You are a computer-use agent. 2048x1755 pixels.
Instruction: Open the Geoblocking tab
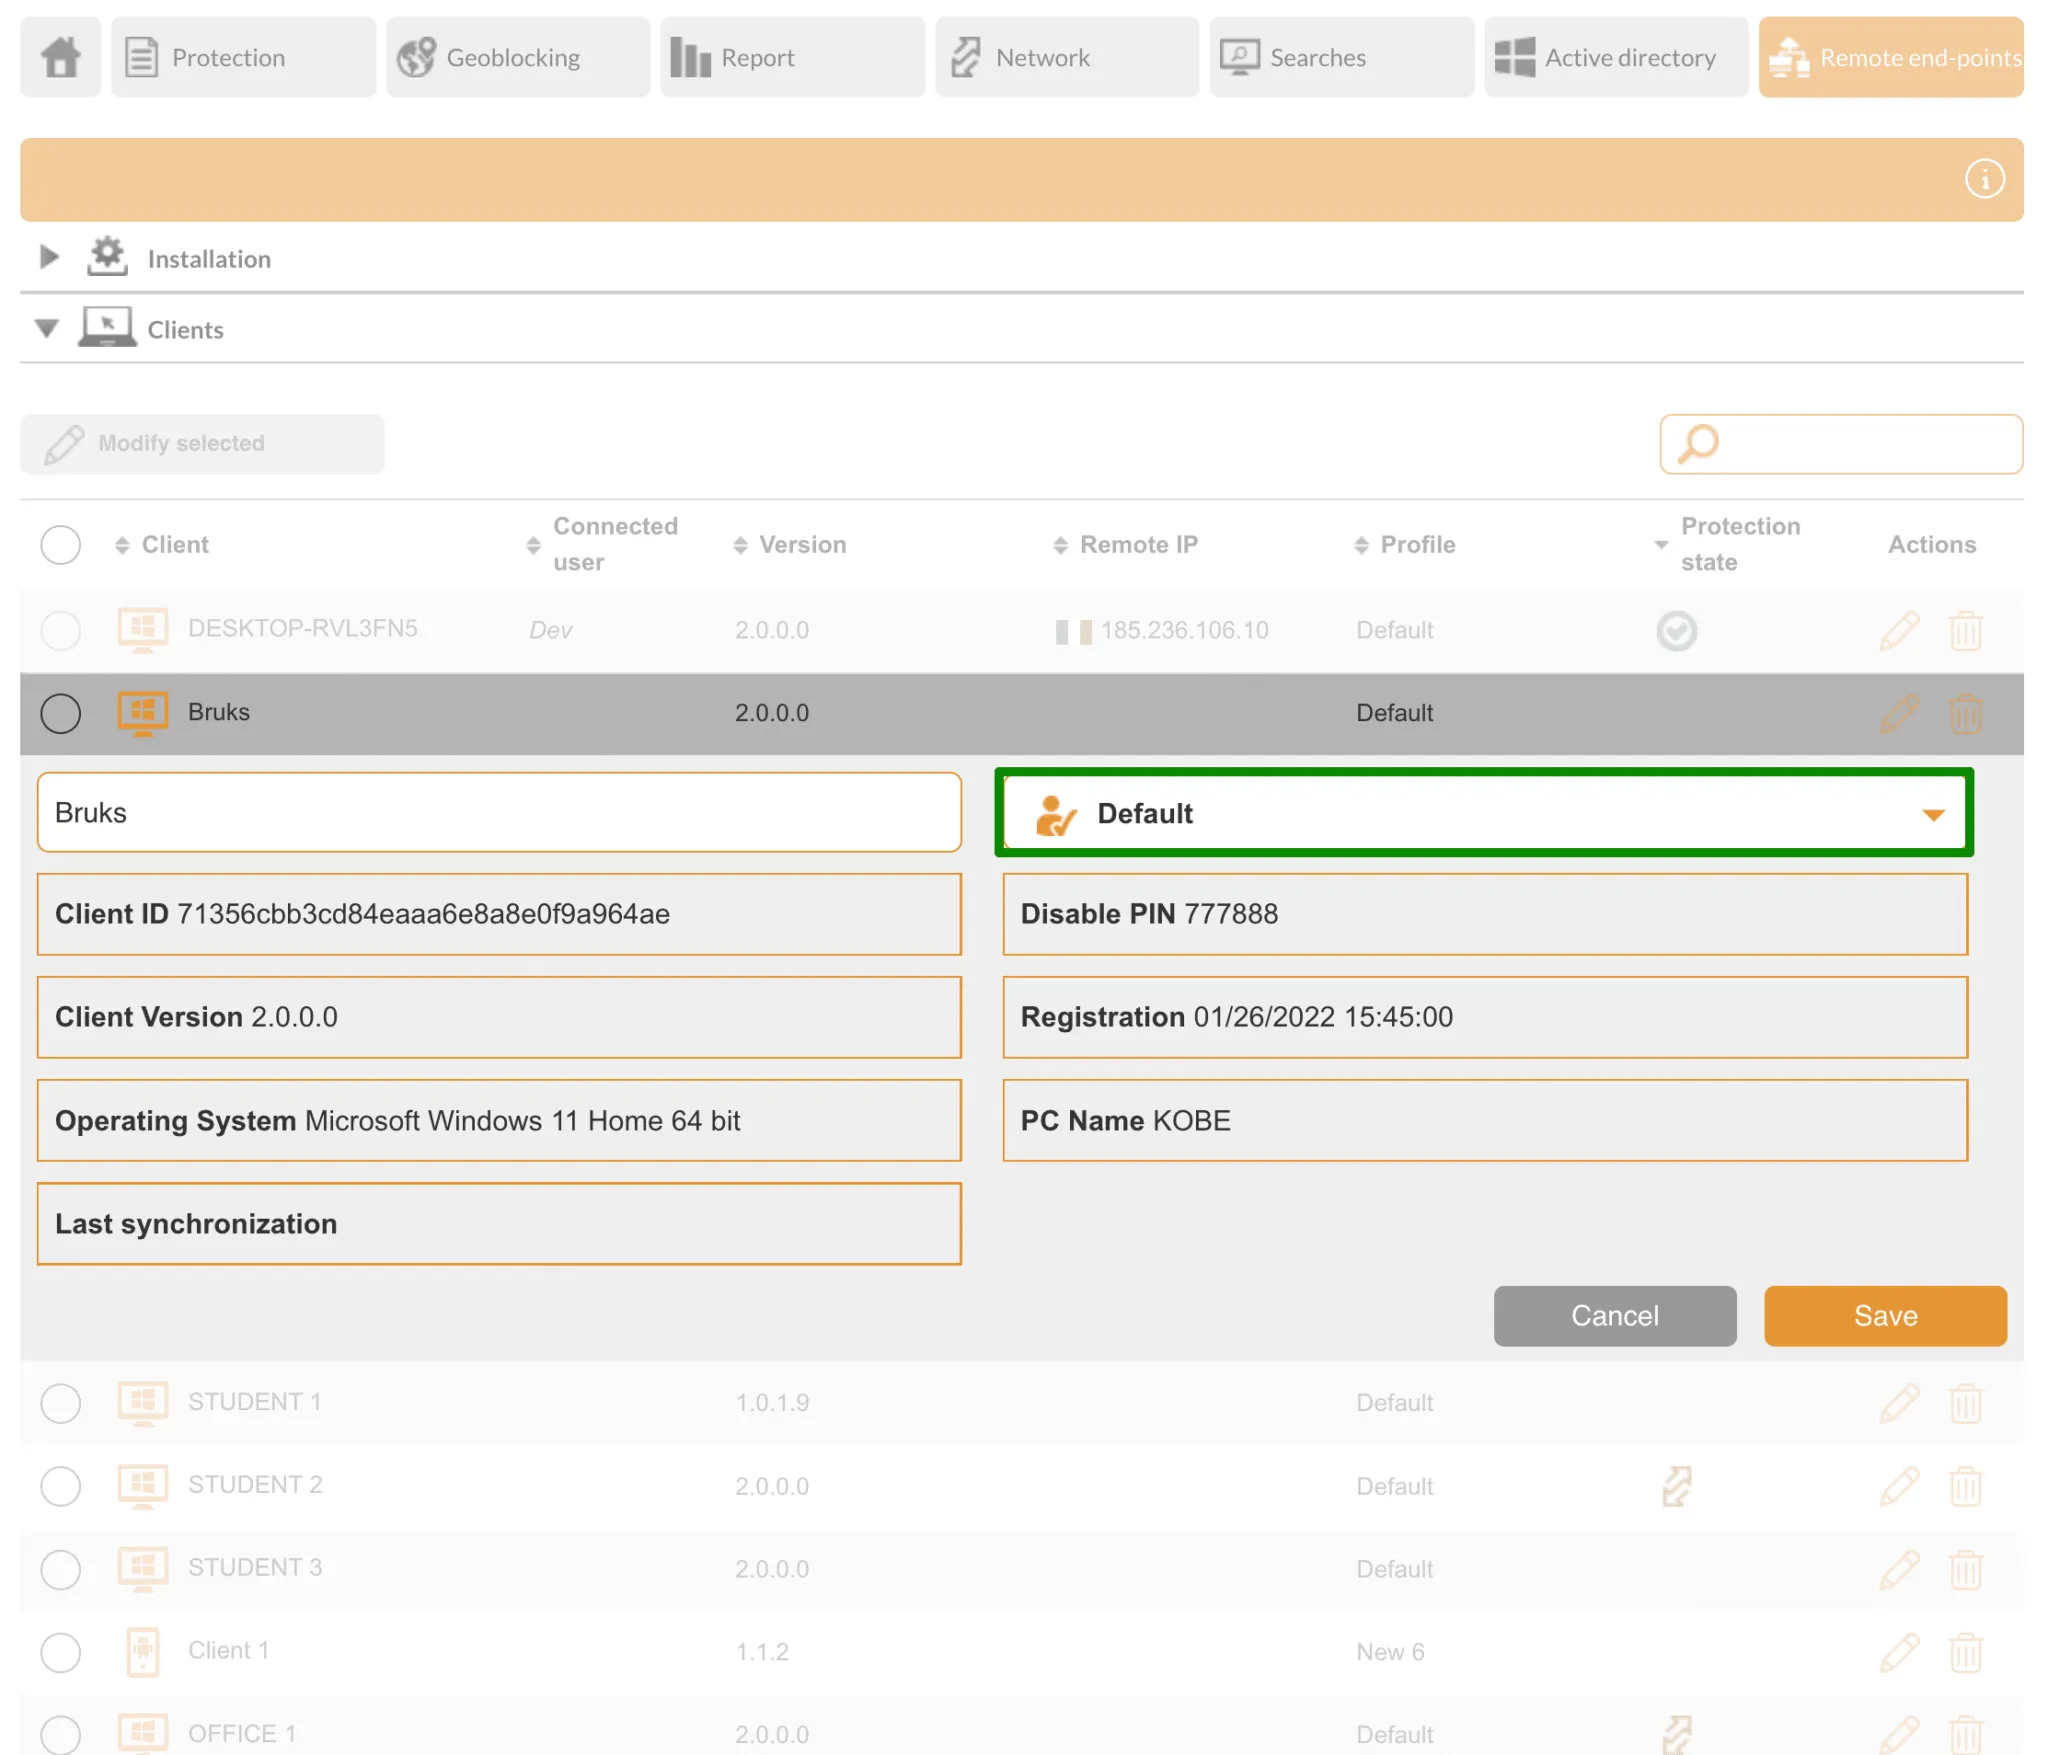tap(518, 57)
